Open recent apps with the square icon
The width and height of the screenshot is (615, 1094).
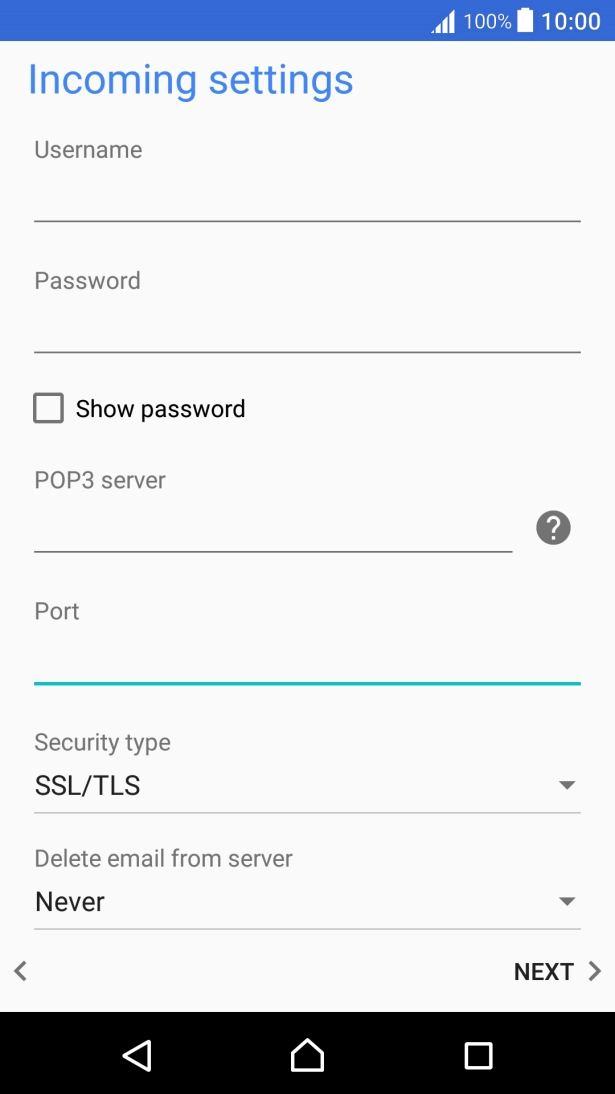478,1055
